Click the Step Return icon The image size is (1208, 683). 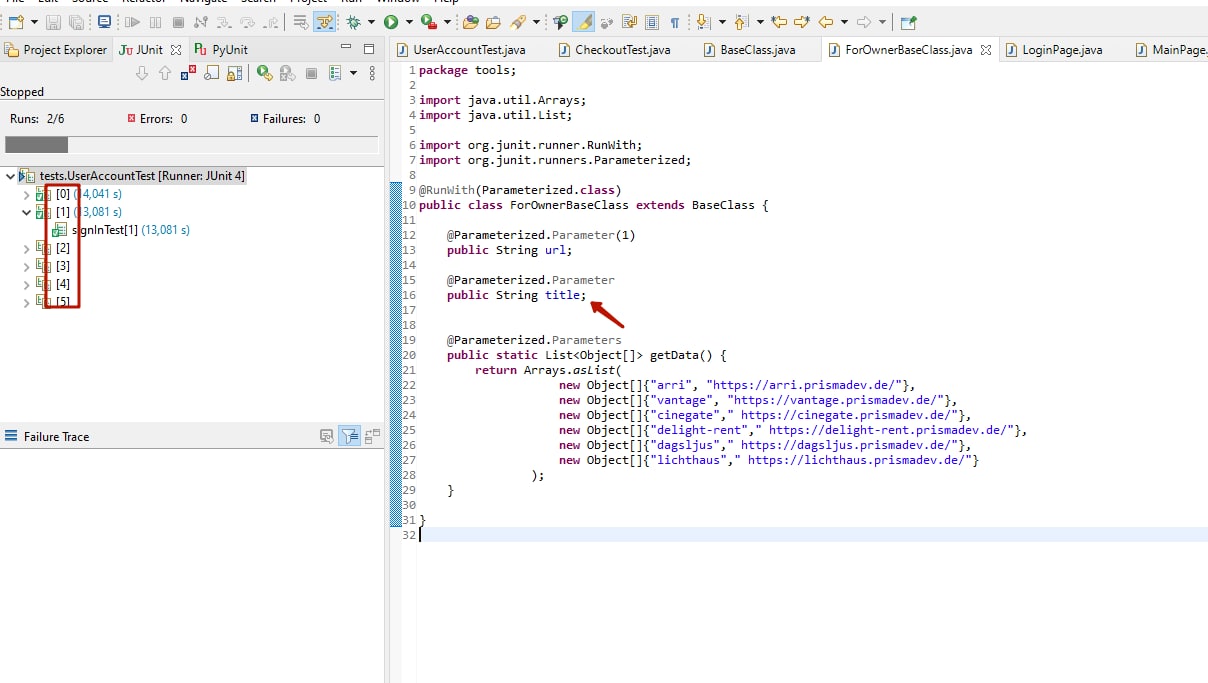point(271,22)
